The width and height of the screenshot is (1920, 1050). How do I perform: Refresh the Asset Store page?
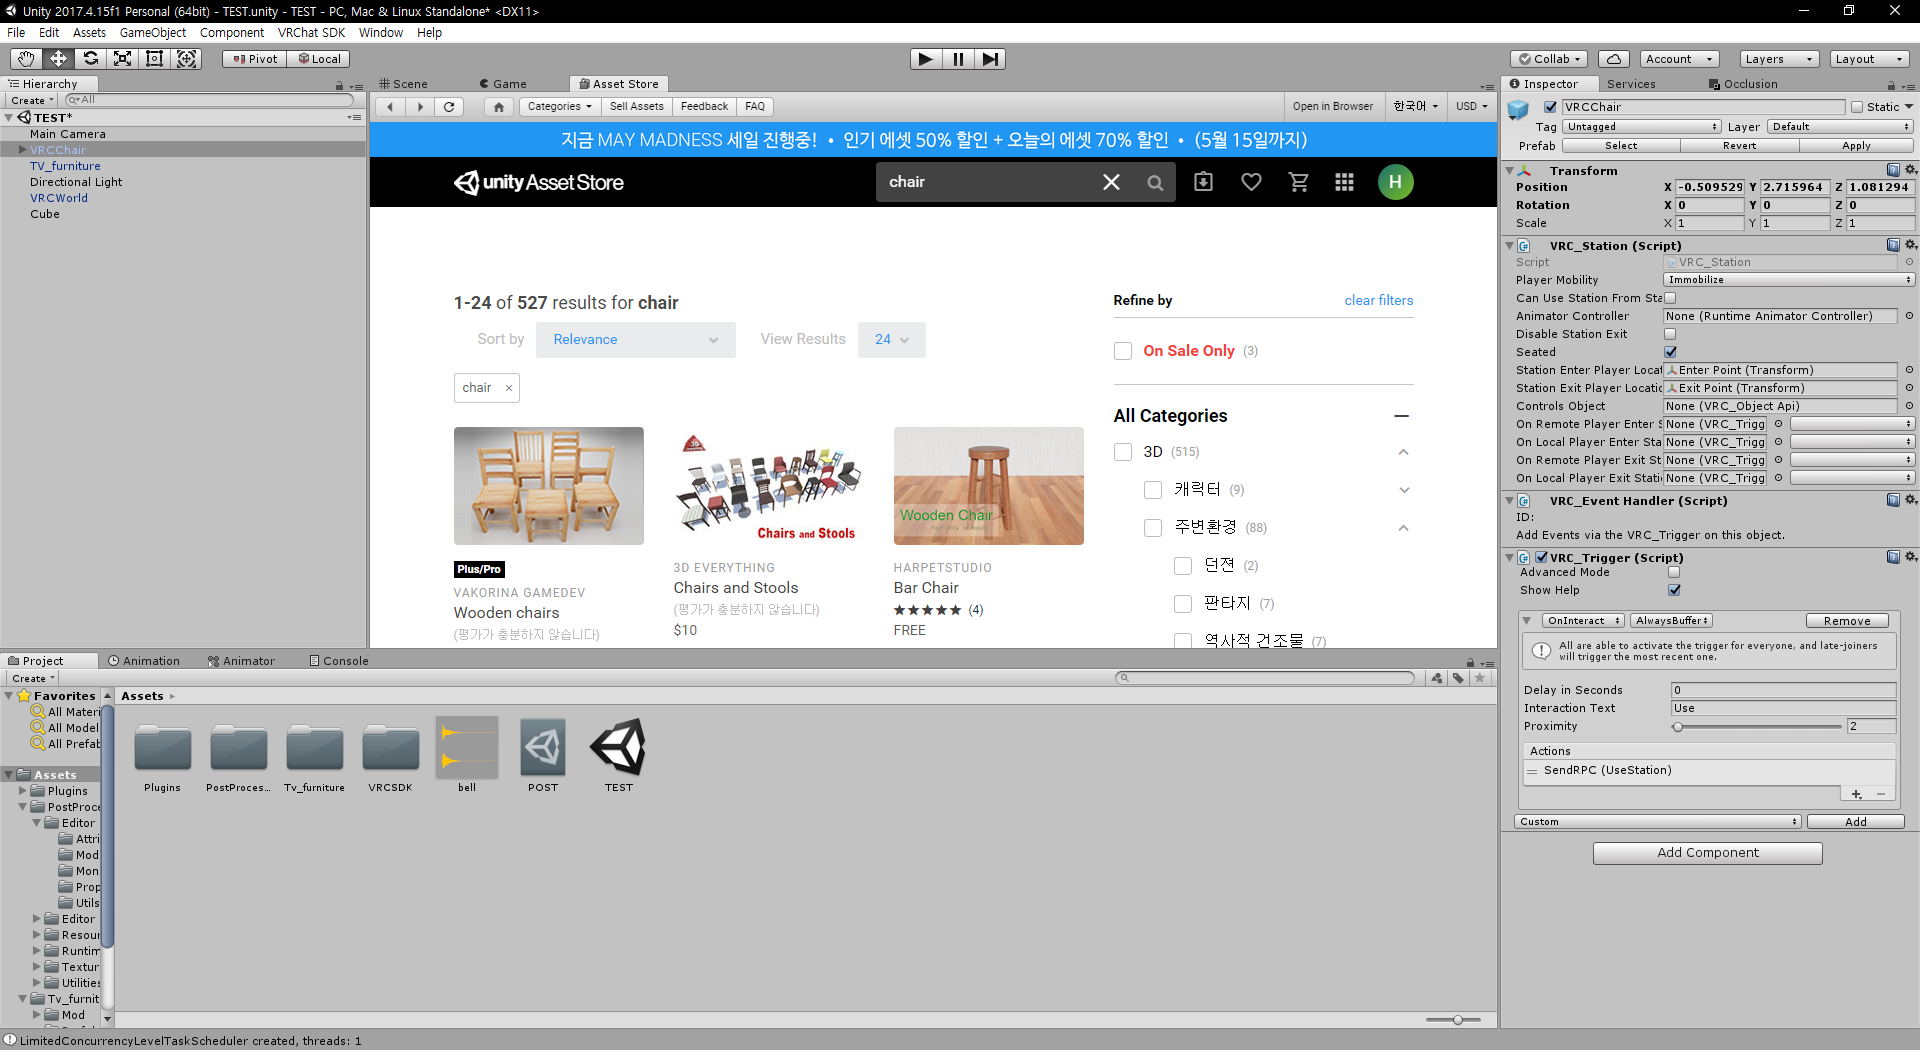click(x=449, y=106)
